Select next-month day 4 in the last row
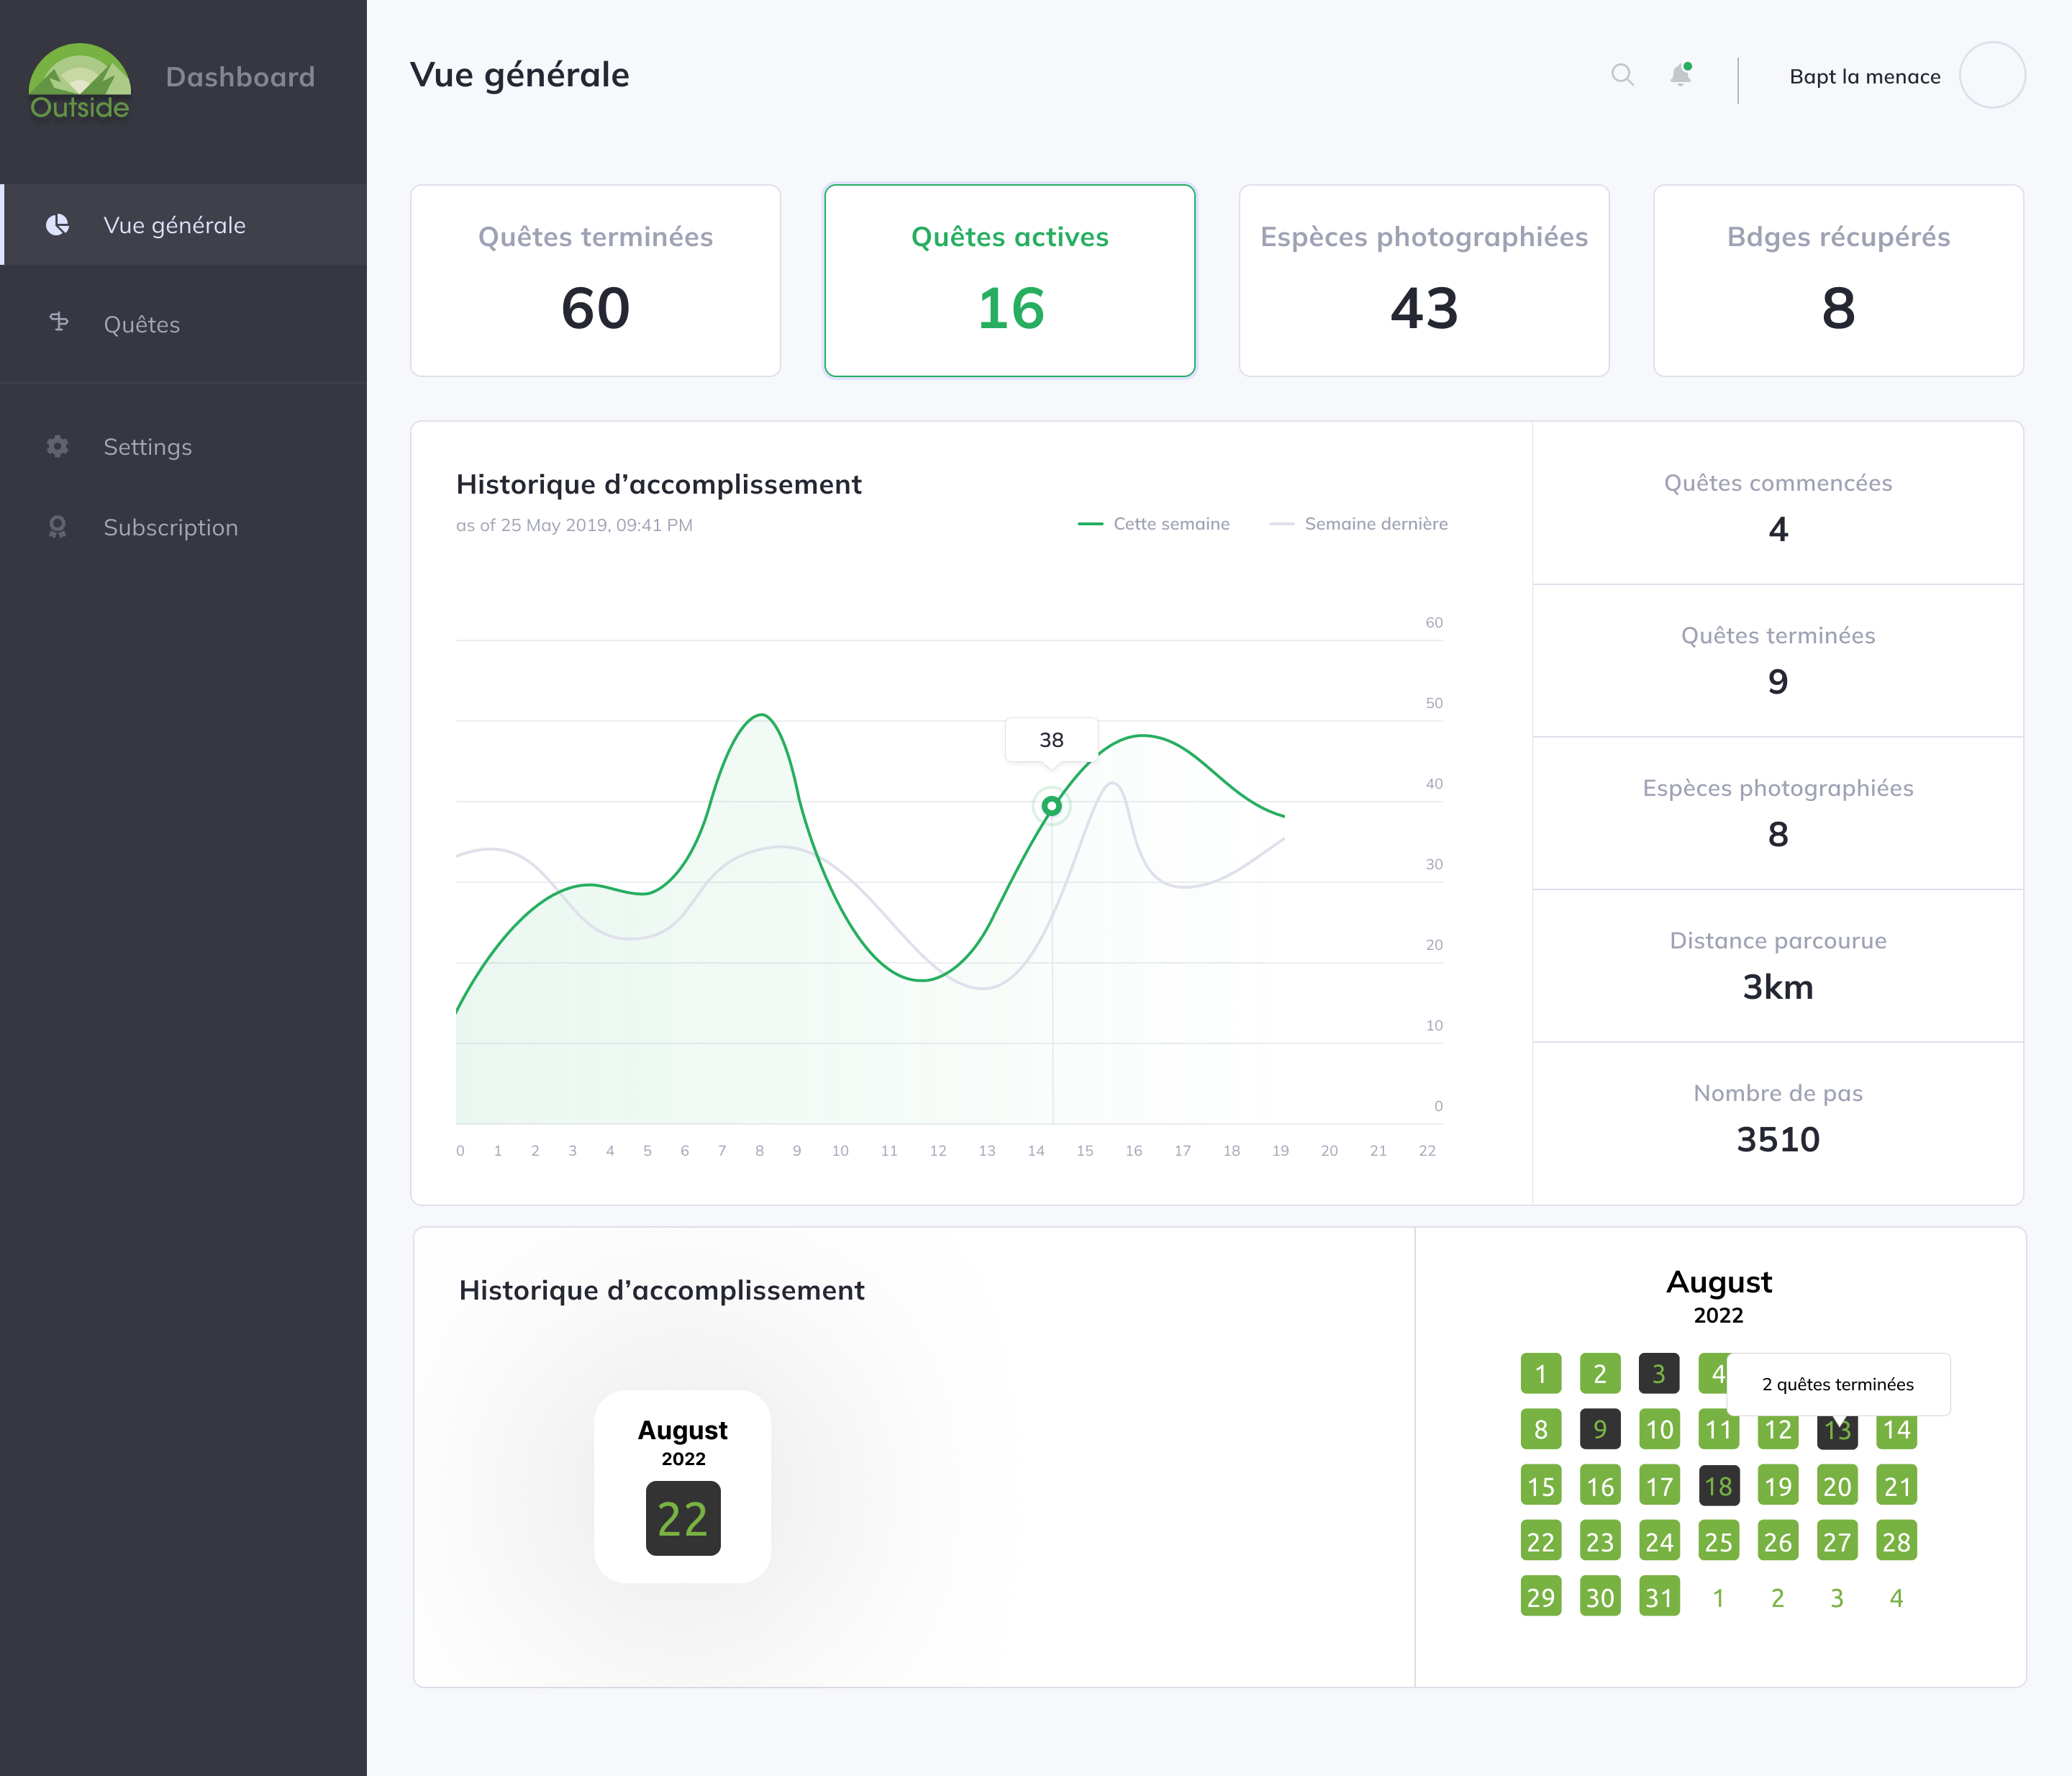 coord(1896,1598)
